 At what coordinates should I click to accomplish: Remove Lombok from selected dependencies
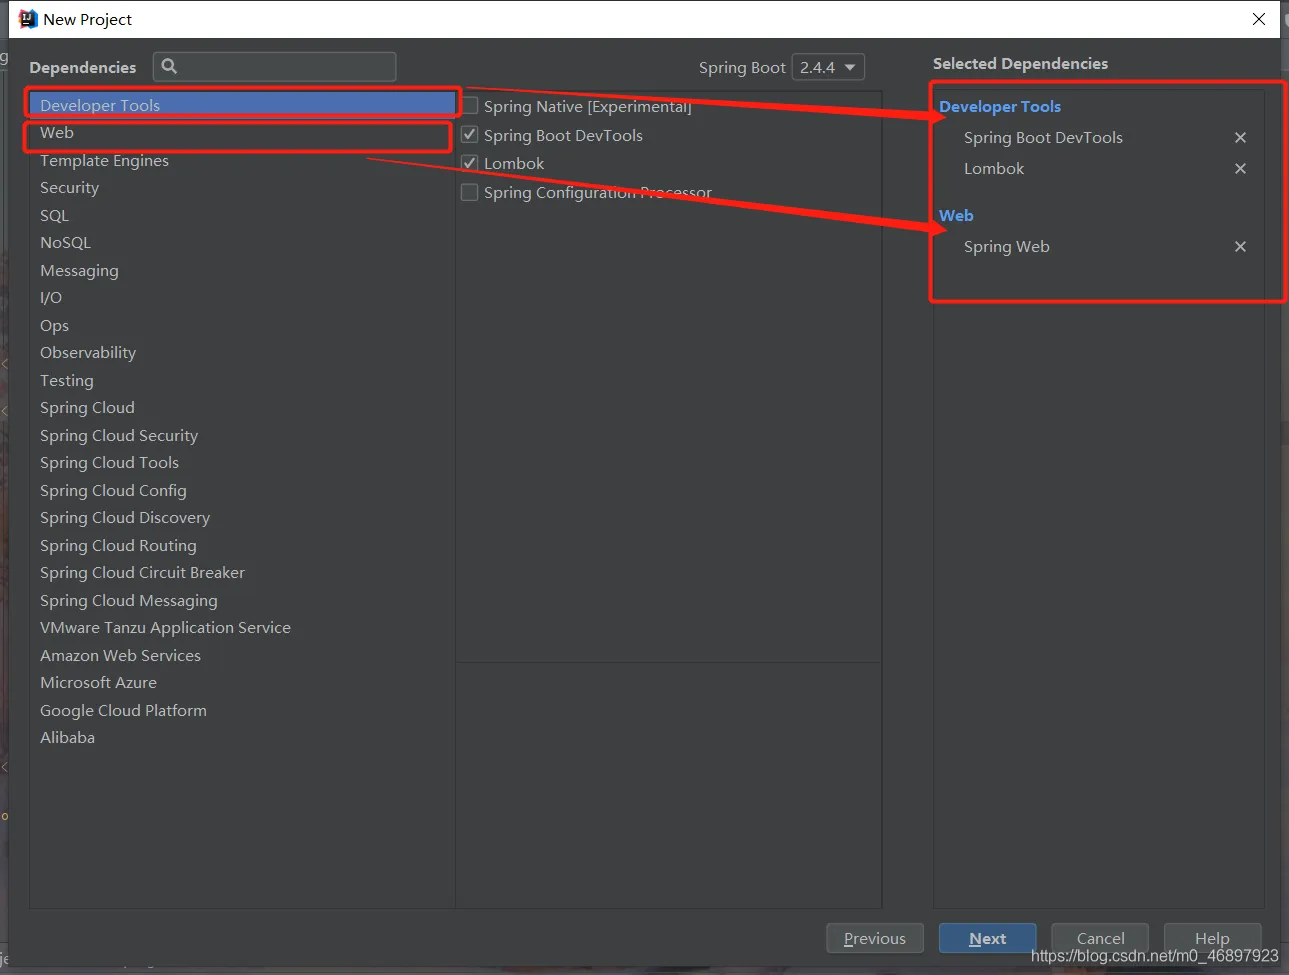click(1240, 169)
